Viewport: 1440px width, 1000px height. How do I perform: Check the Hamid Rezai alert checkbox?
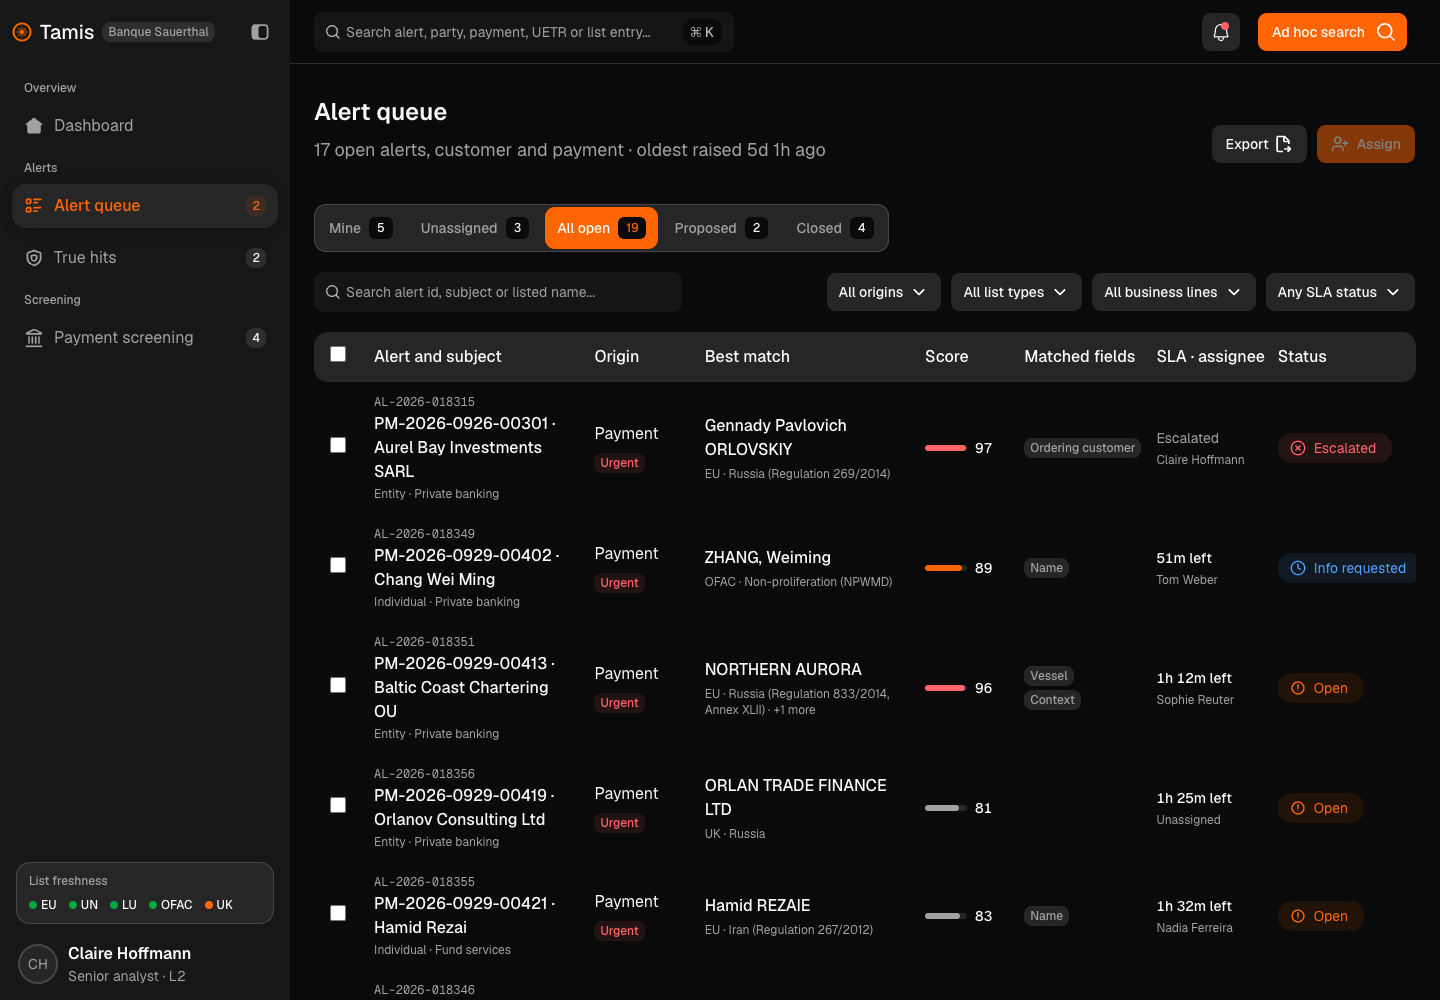[x=338, y=913]
